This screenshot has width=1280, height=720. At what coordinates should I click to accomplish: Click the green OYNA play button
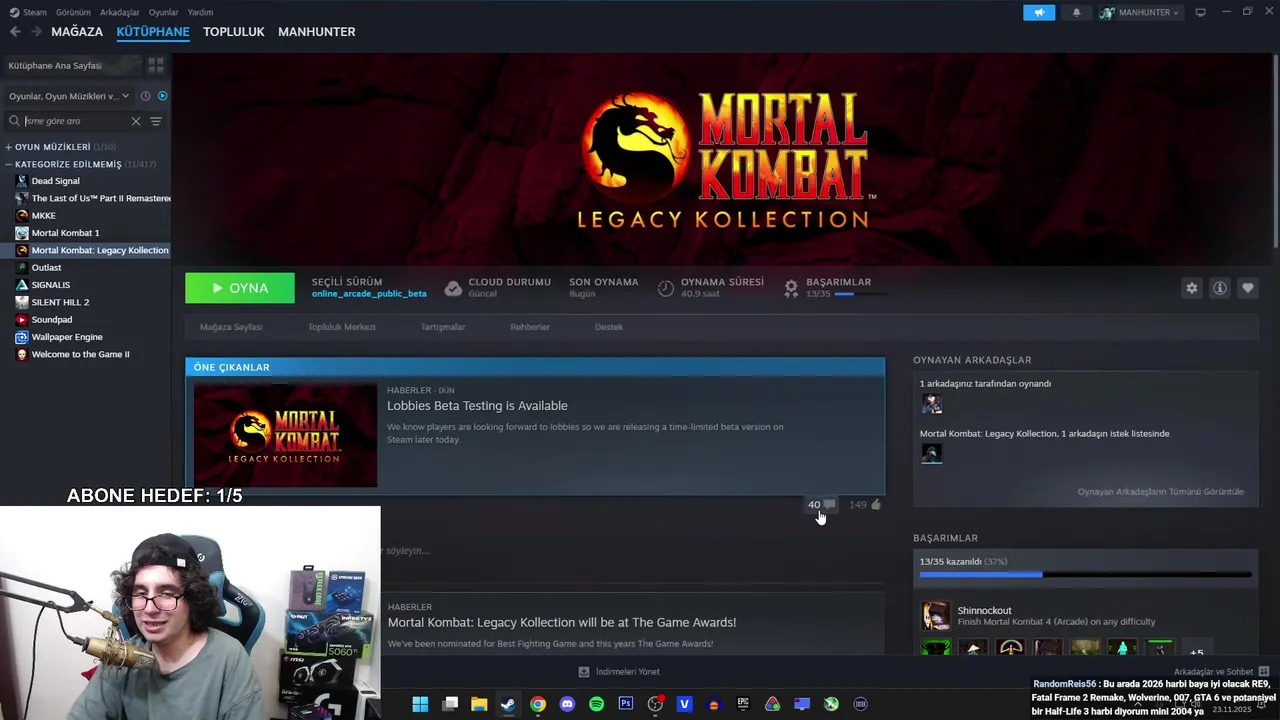click(x=240, y=288)
